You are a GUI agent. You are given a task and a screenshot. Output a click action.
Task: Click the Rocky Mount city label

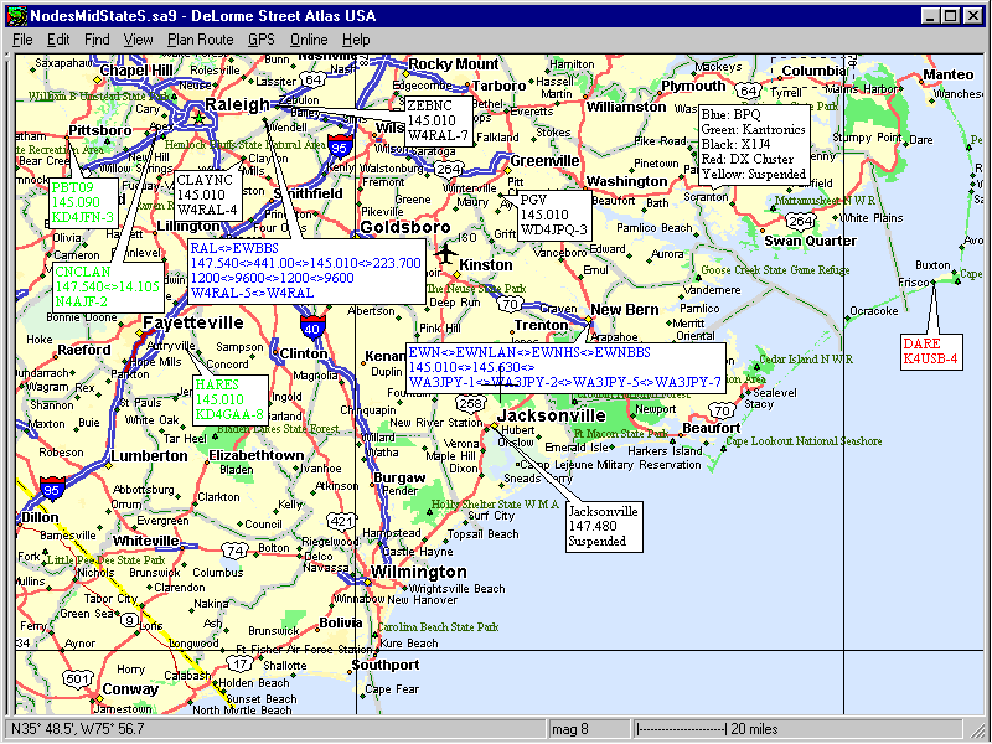pyautogui.click(x=453, y=64)
